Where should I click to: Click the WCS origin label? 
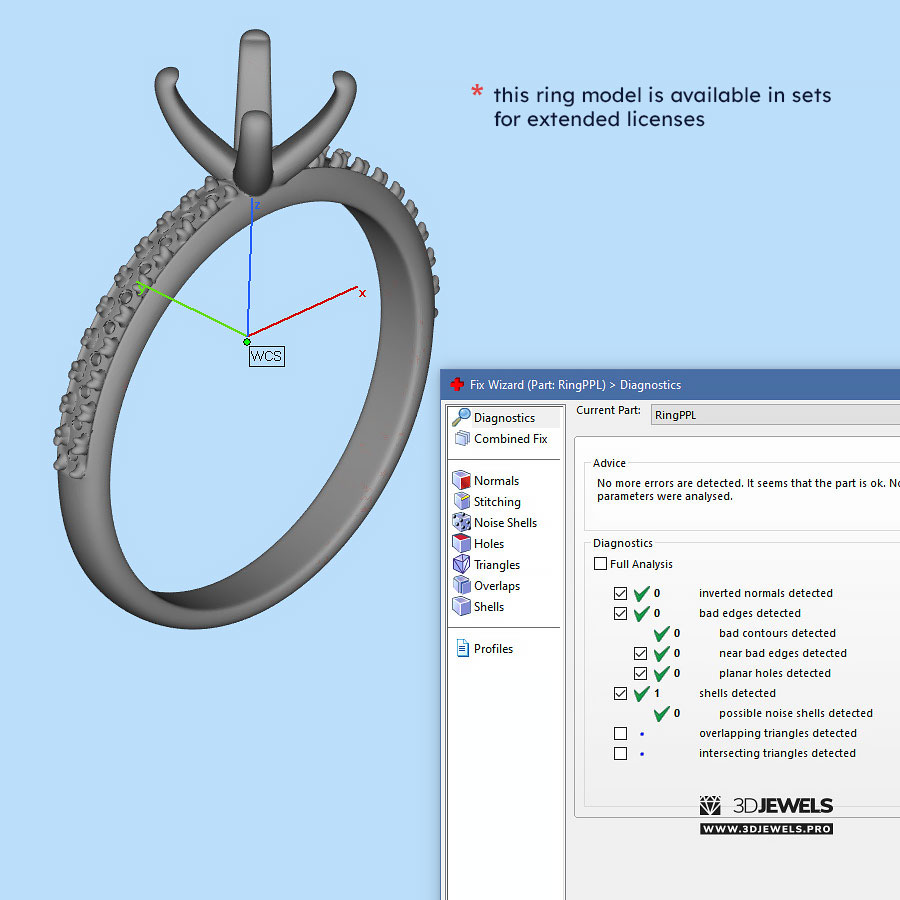[x=266, y=356]
